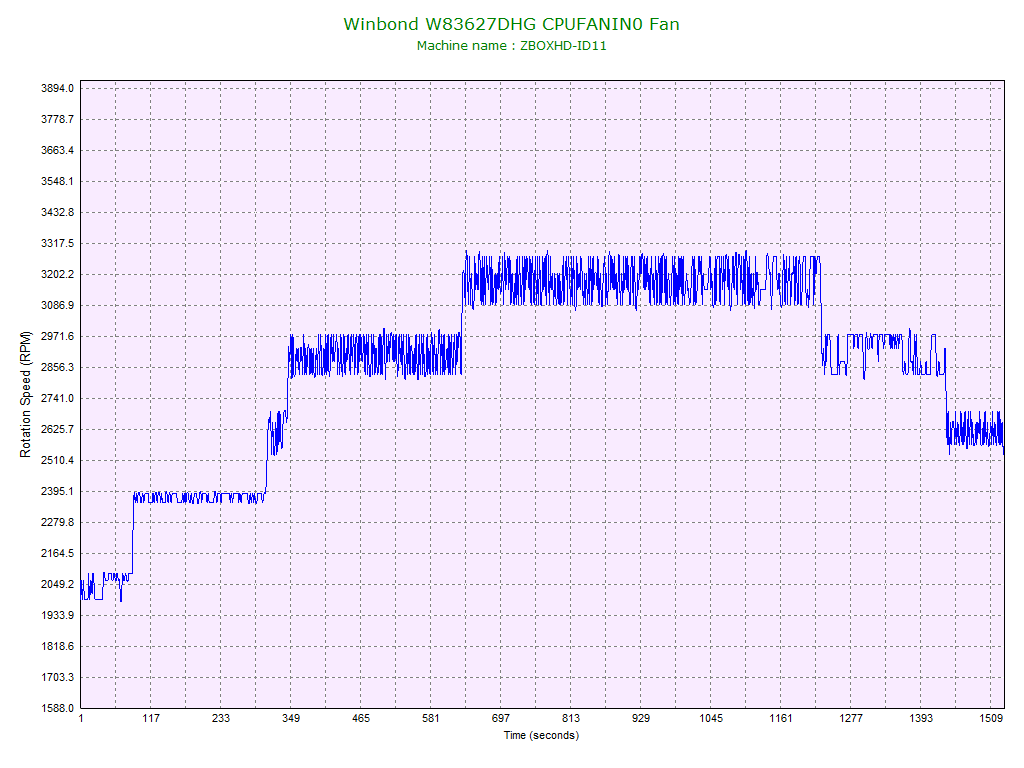Screen dimensions: 1024x768
Task: Click the 3202.2 y-axis value
Action: [57, 274]
